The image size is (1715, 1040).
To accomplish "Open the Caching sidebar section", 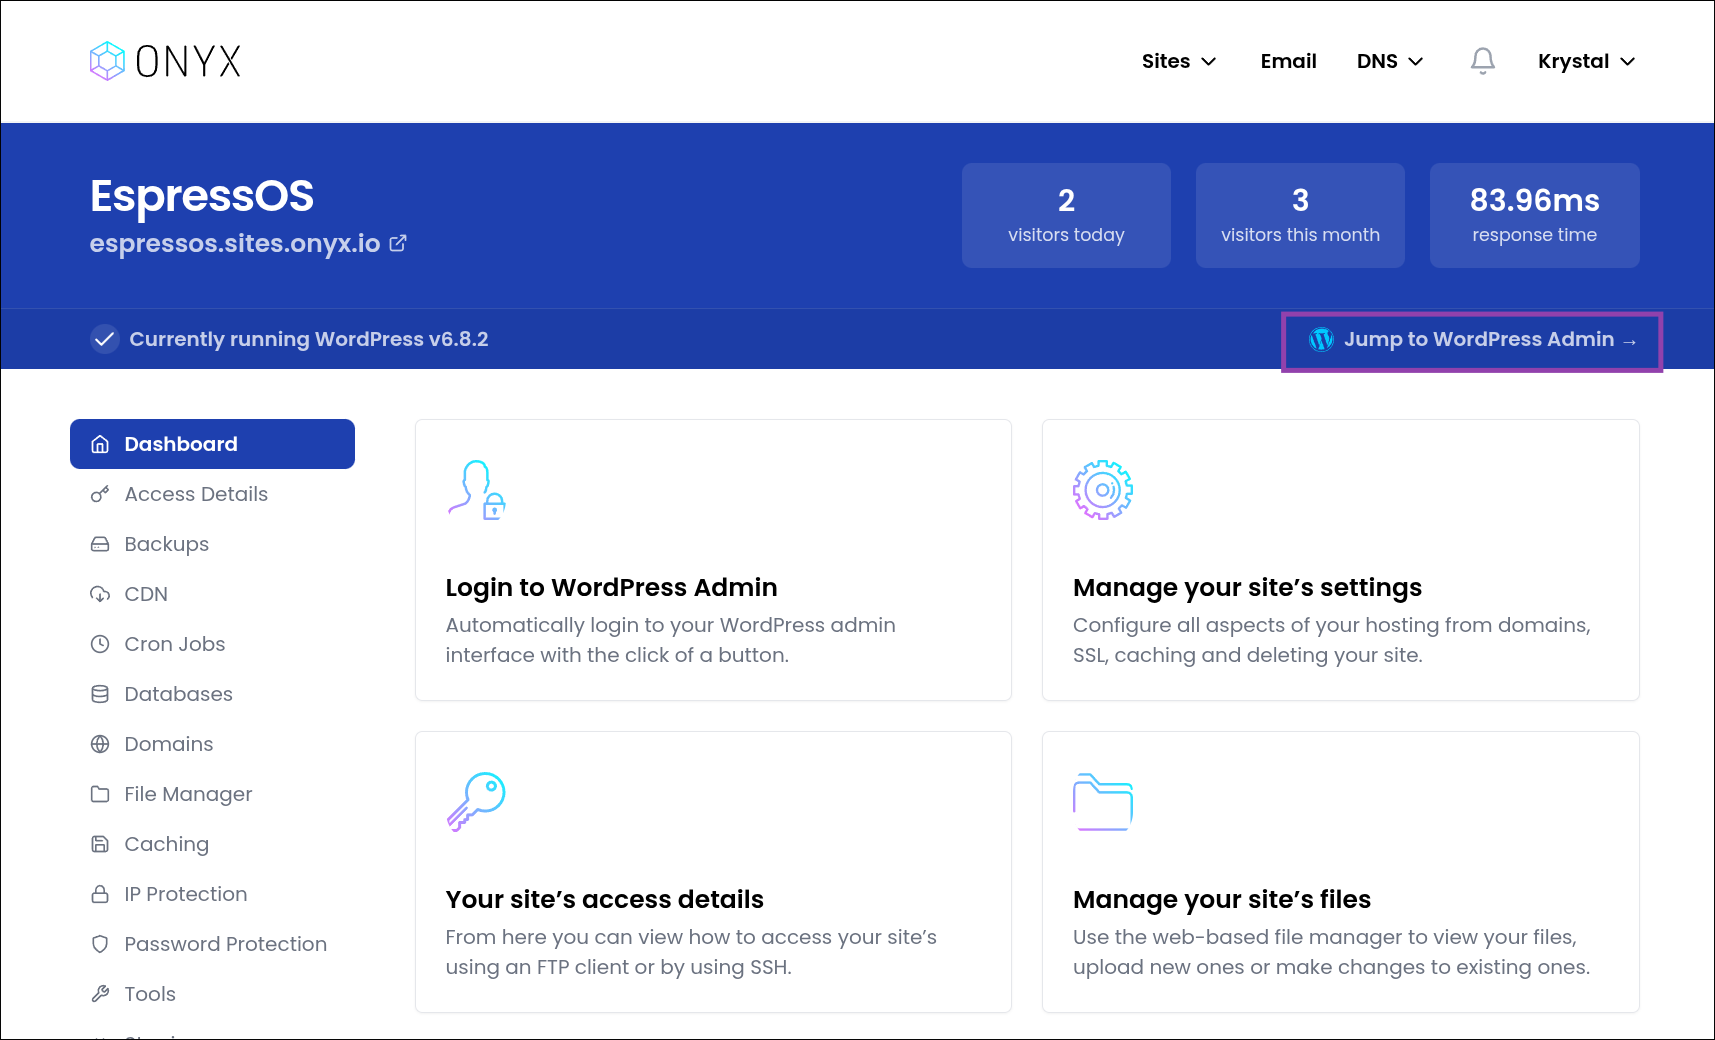I will tap(212, 844).
